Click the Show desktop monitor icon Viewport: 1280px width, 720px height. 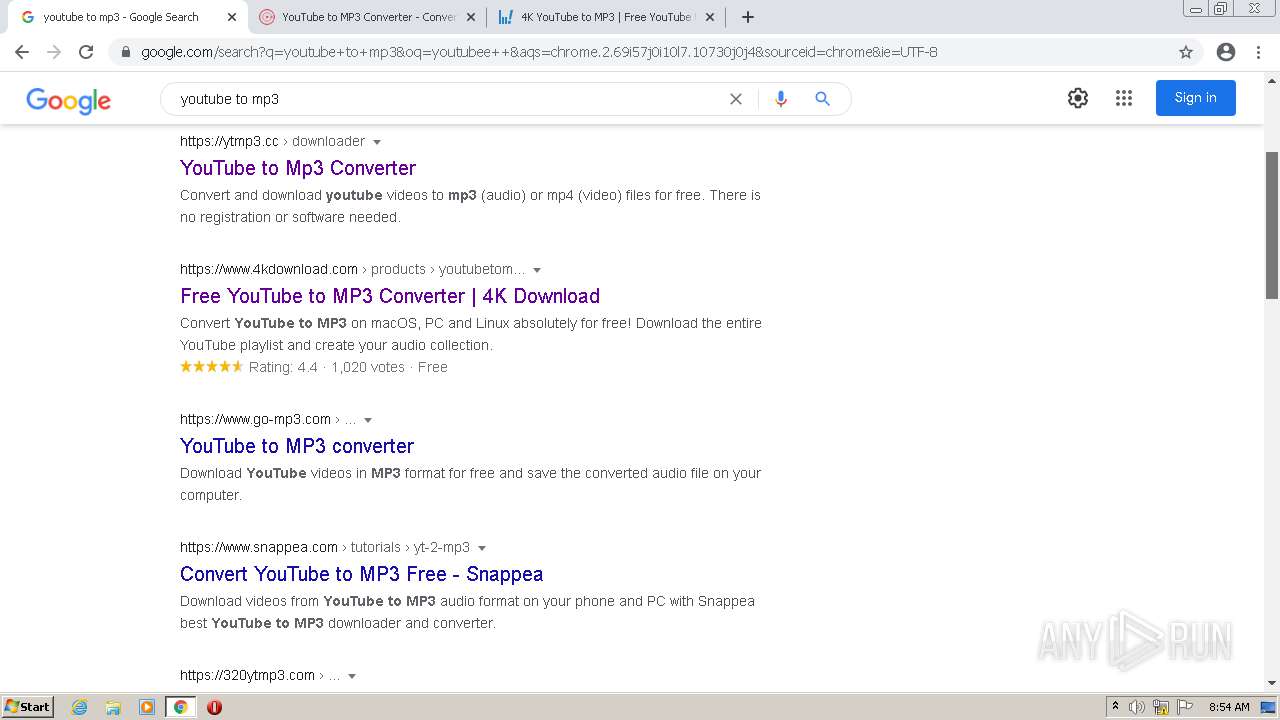click(x=1268, y=707)
